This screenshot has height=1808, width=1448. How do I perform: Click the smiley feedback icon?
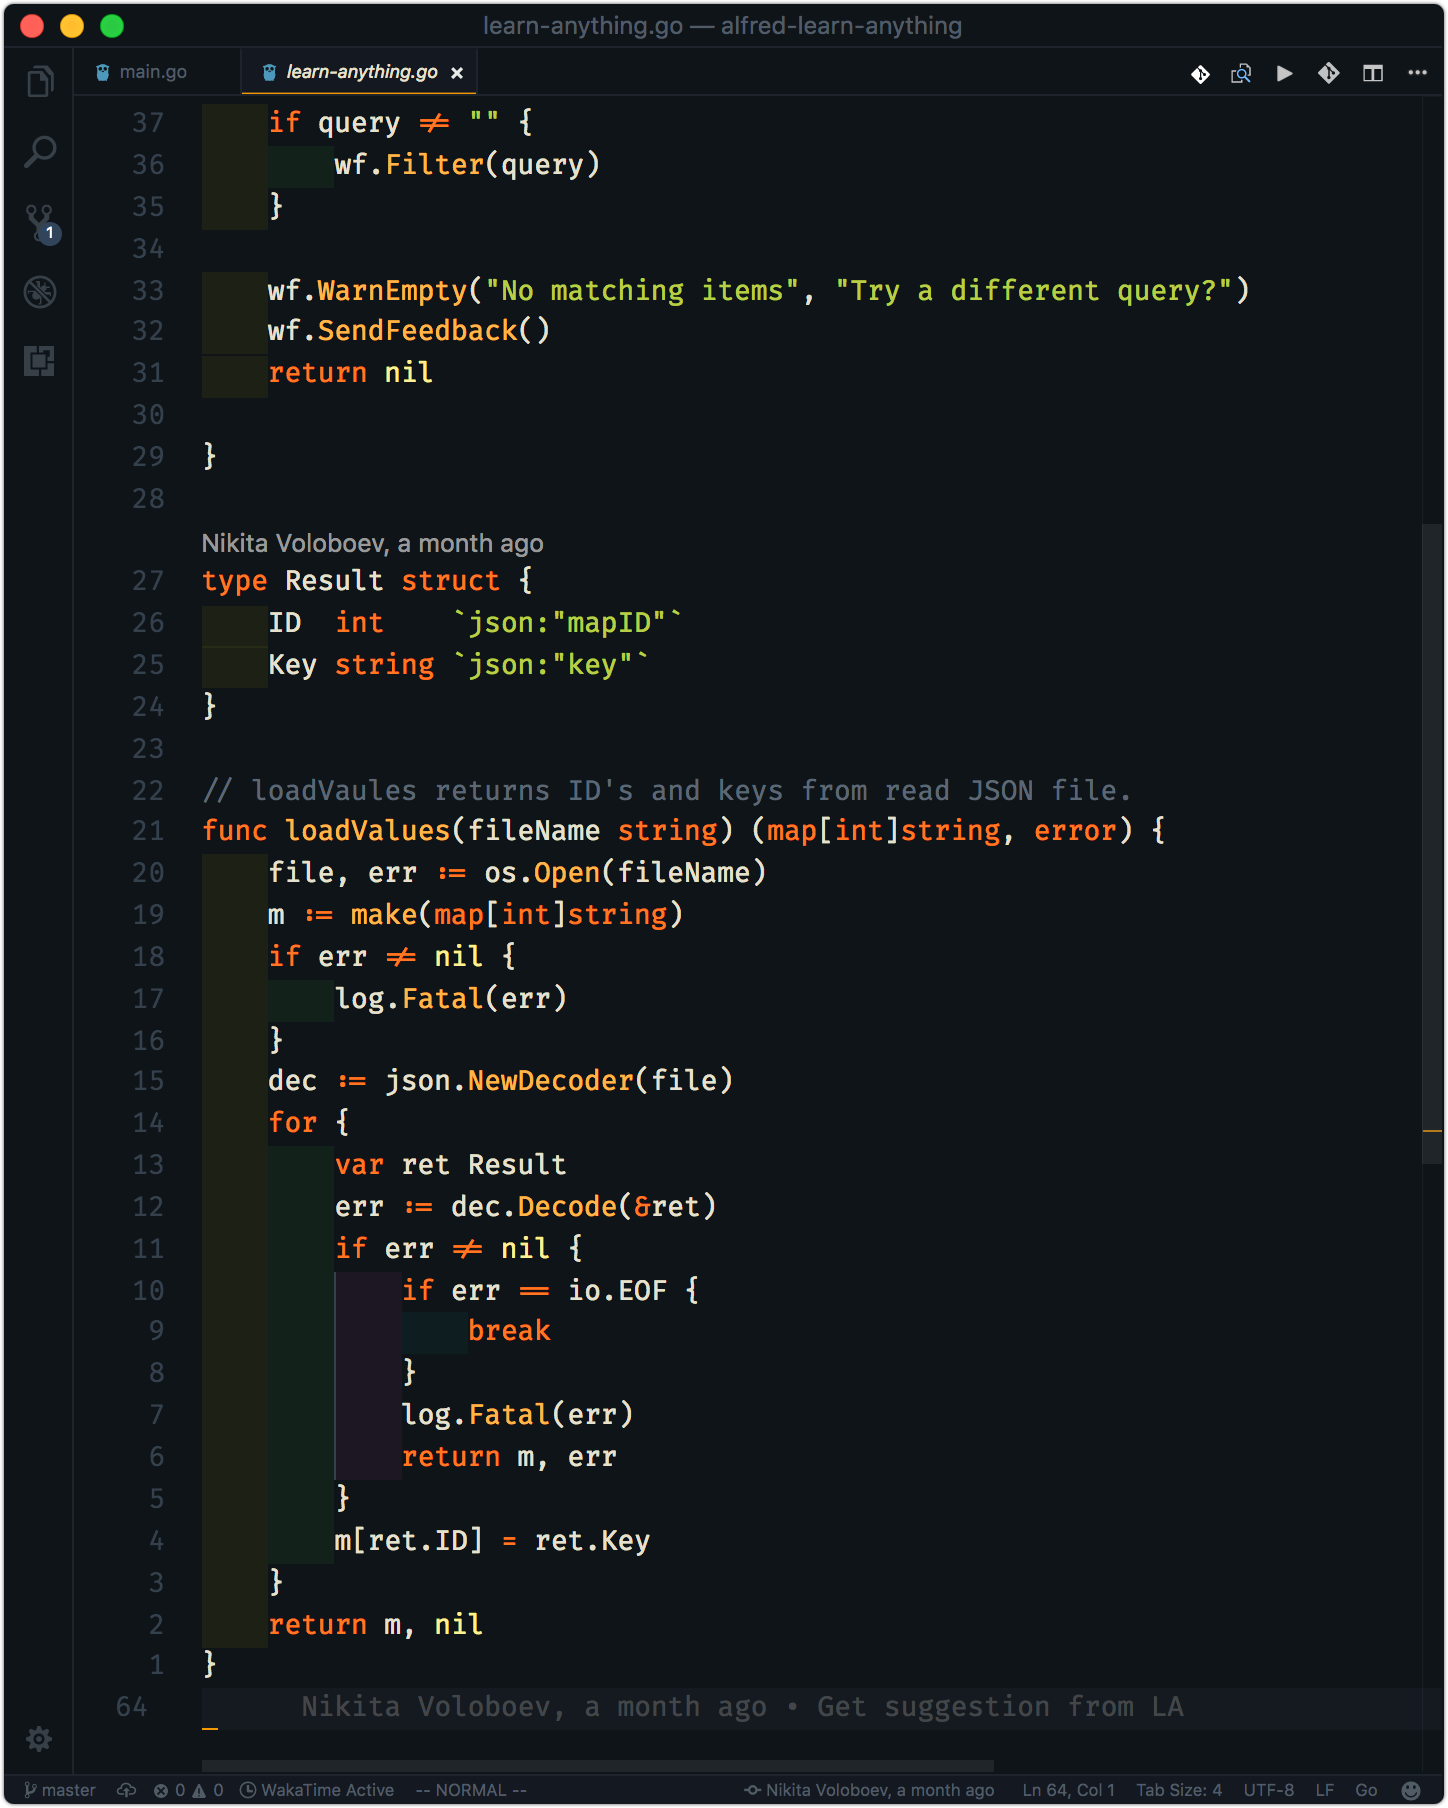[x=1411, y=1790]
